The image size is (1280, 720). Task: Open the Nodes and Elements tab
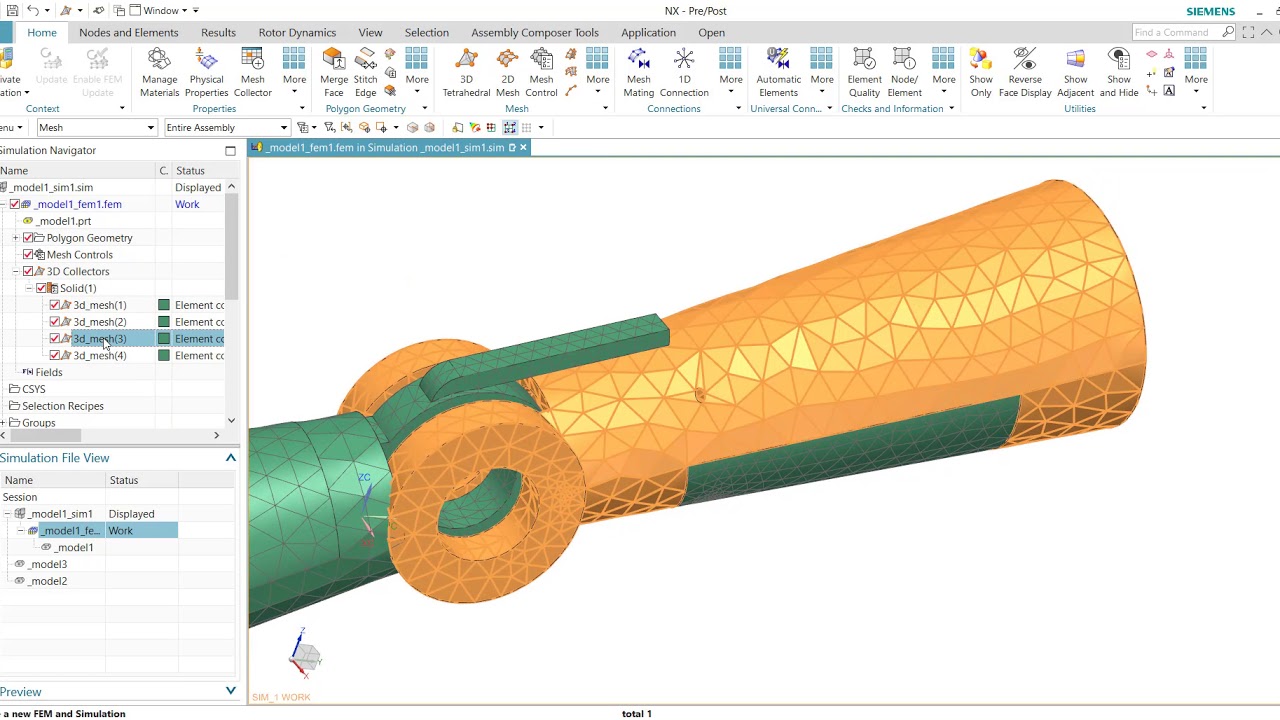point(128,32)
